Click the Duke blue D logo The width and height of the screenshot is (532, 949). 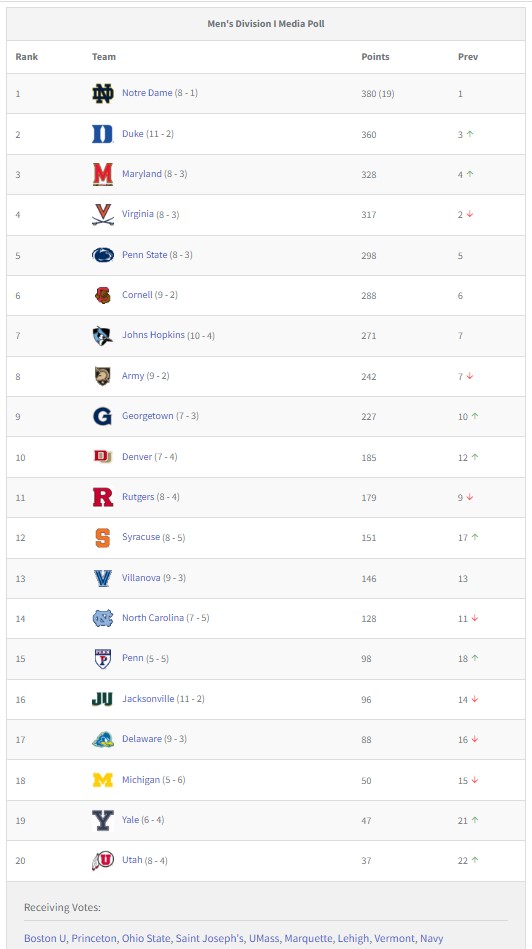coord(103,134)
